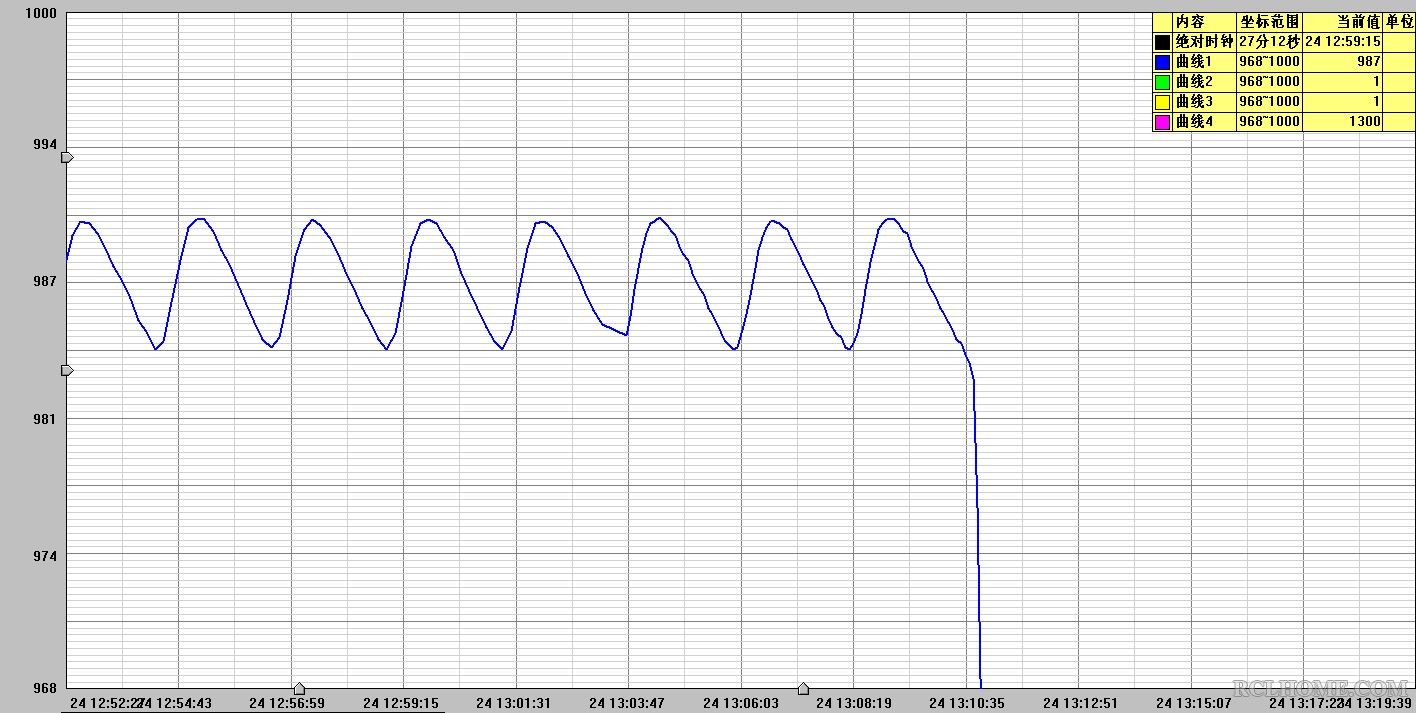Viewport: 1416px width, 713px height.
Task: Click the 内容 column header in legend
Action: pyautogui.click(x=1204, y=22)
